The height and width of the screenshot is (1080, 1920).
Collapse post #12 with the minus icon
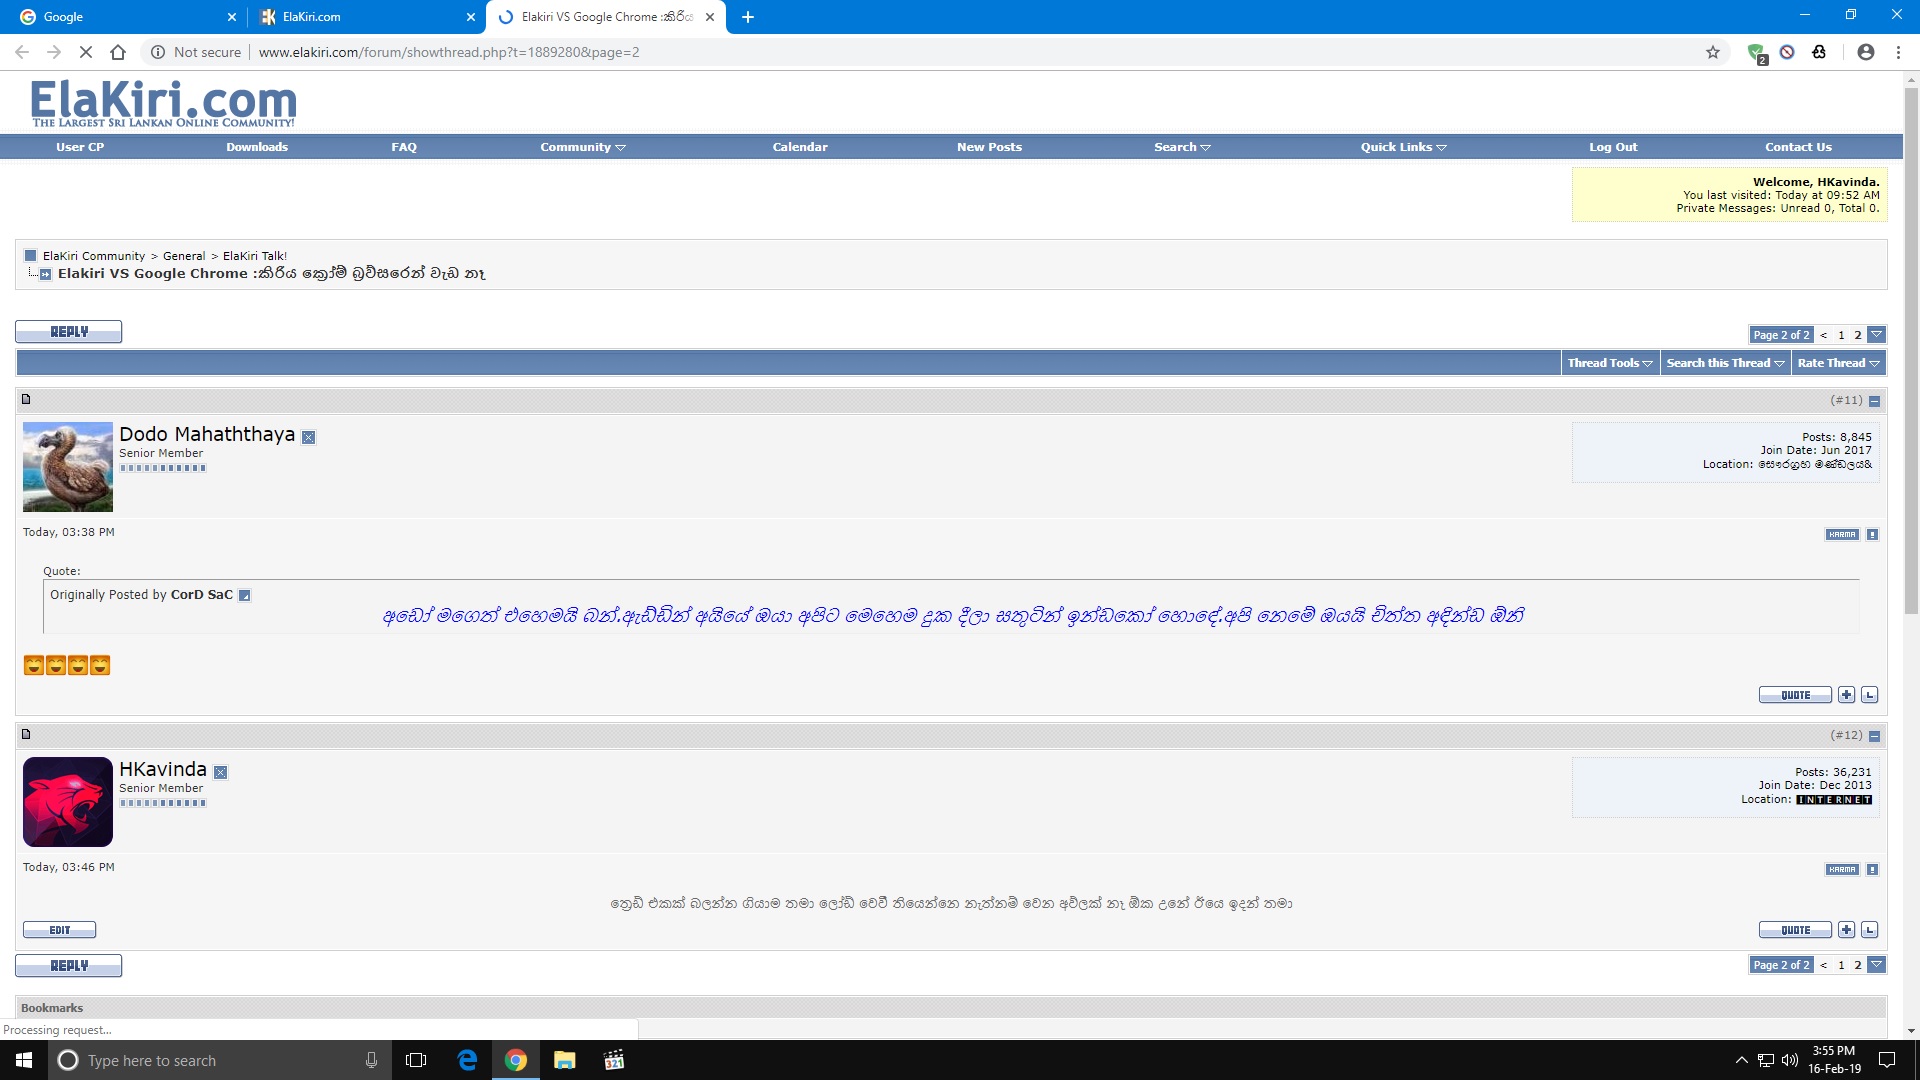[1875, 736]
